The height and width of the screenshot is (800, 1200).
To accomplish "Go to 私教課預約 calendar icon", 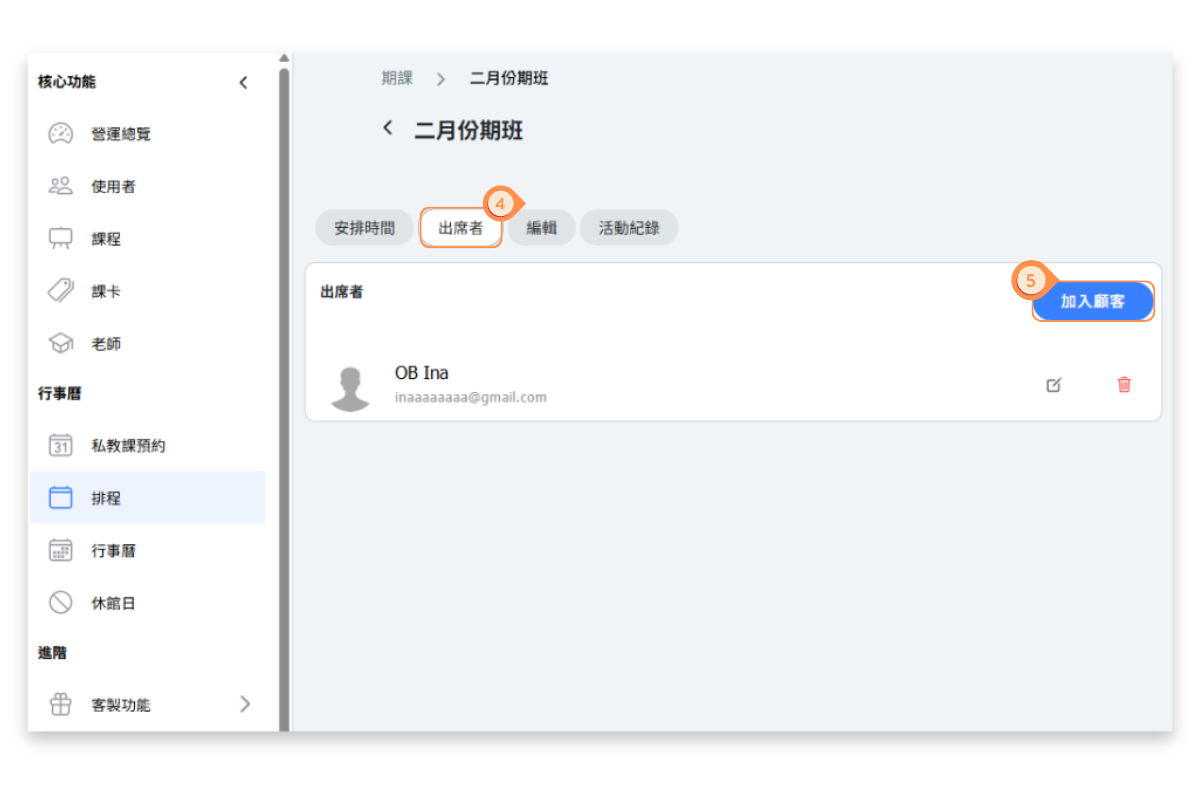I will (x=61, y=446).
